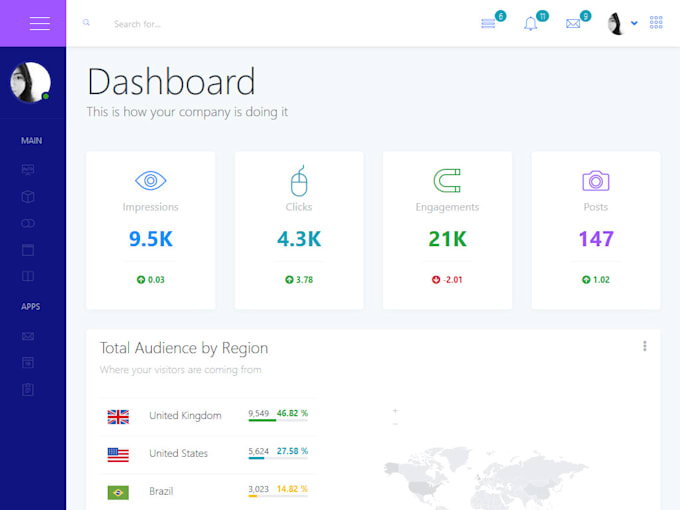Open the apps grid launcher
This screenshot has height=510, width=680.
click(x=656, y=22)
